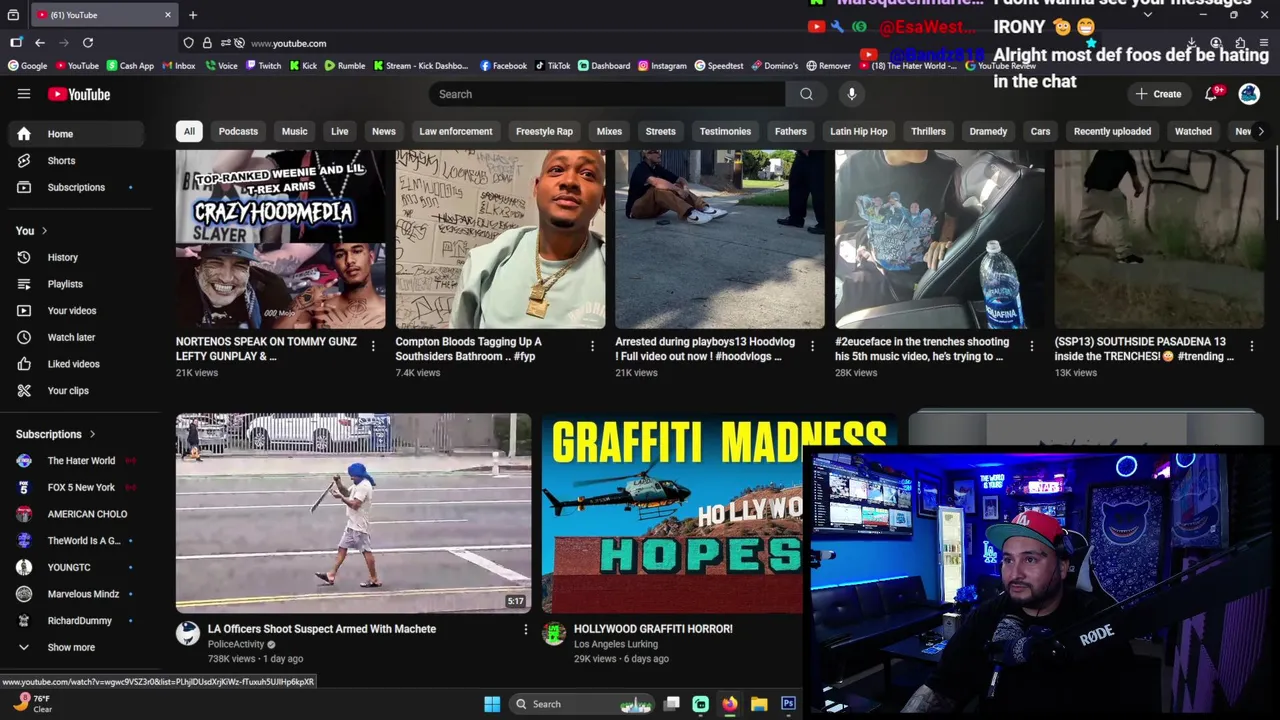
Task: Play the Graffiti Madness video thumbnail
Action: 672,513
